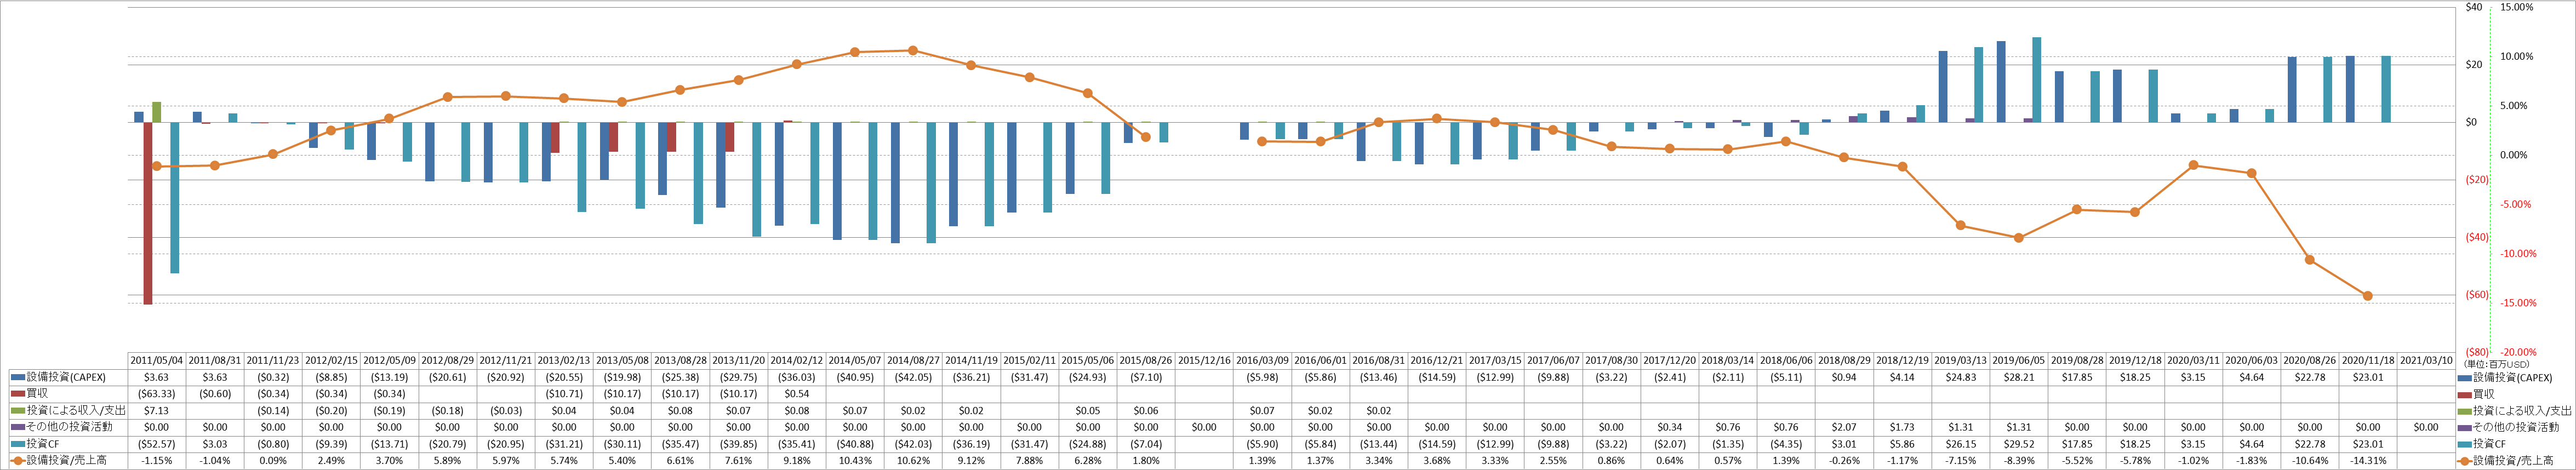2576x470 pixels.
Task: Select the 10.62% ratio cell
Action: click(913, 461)
